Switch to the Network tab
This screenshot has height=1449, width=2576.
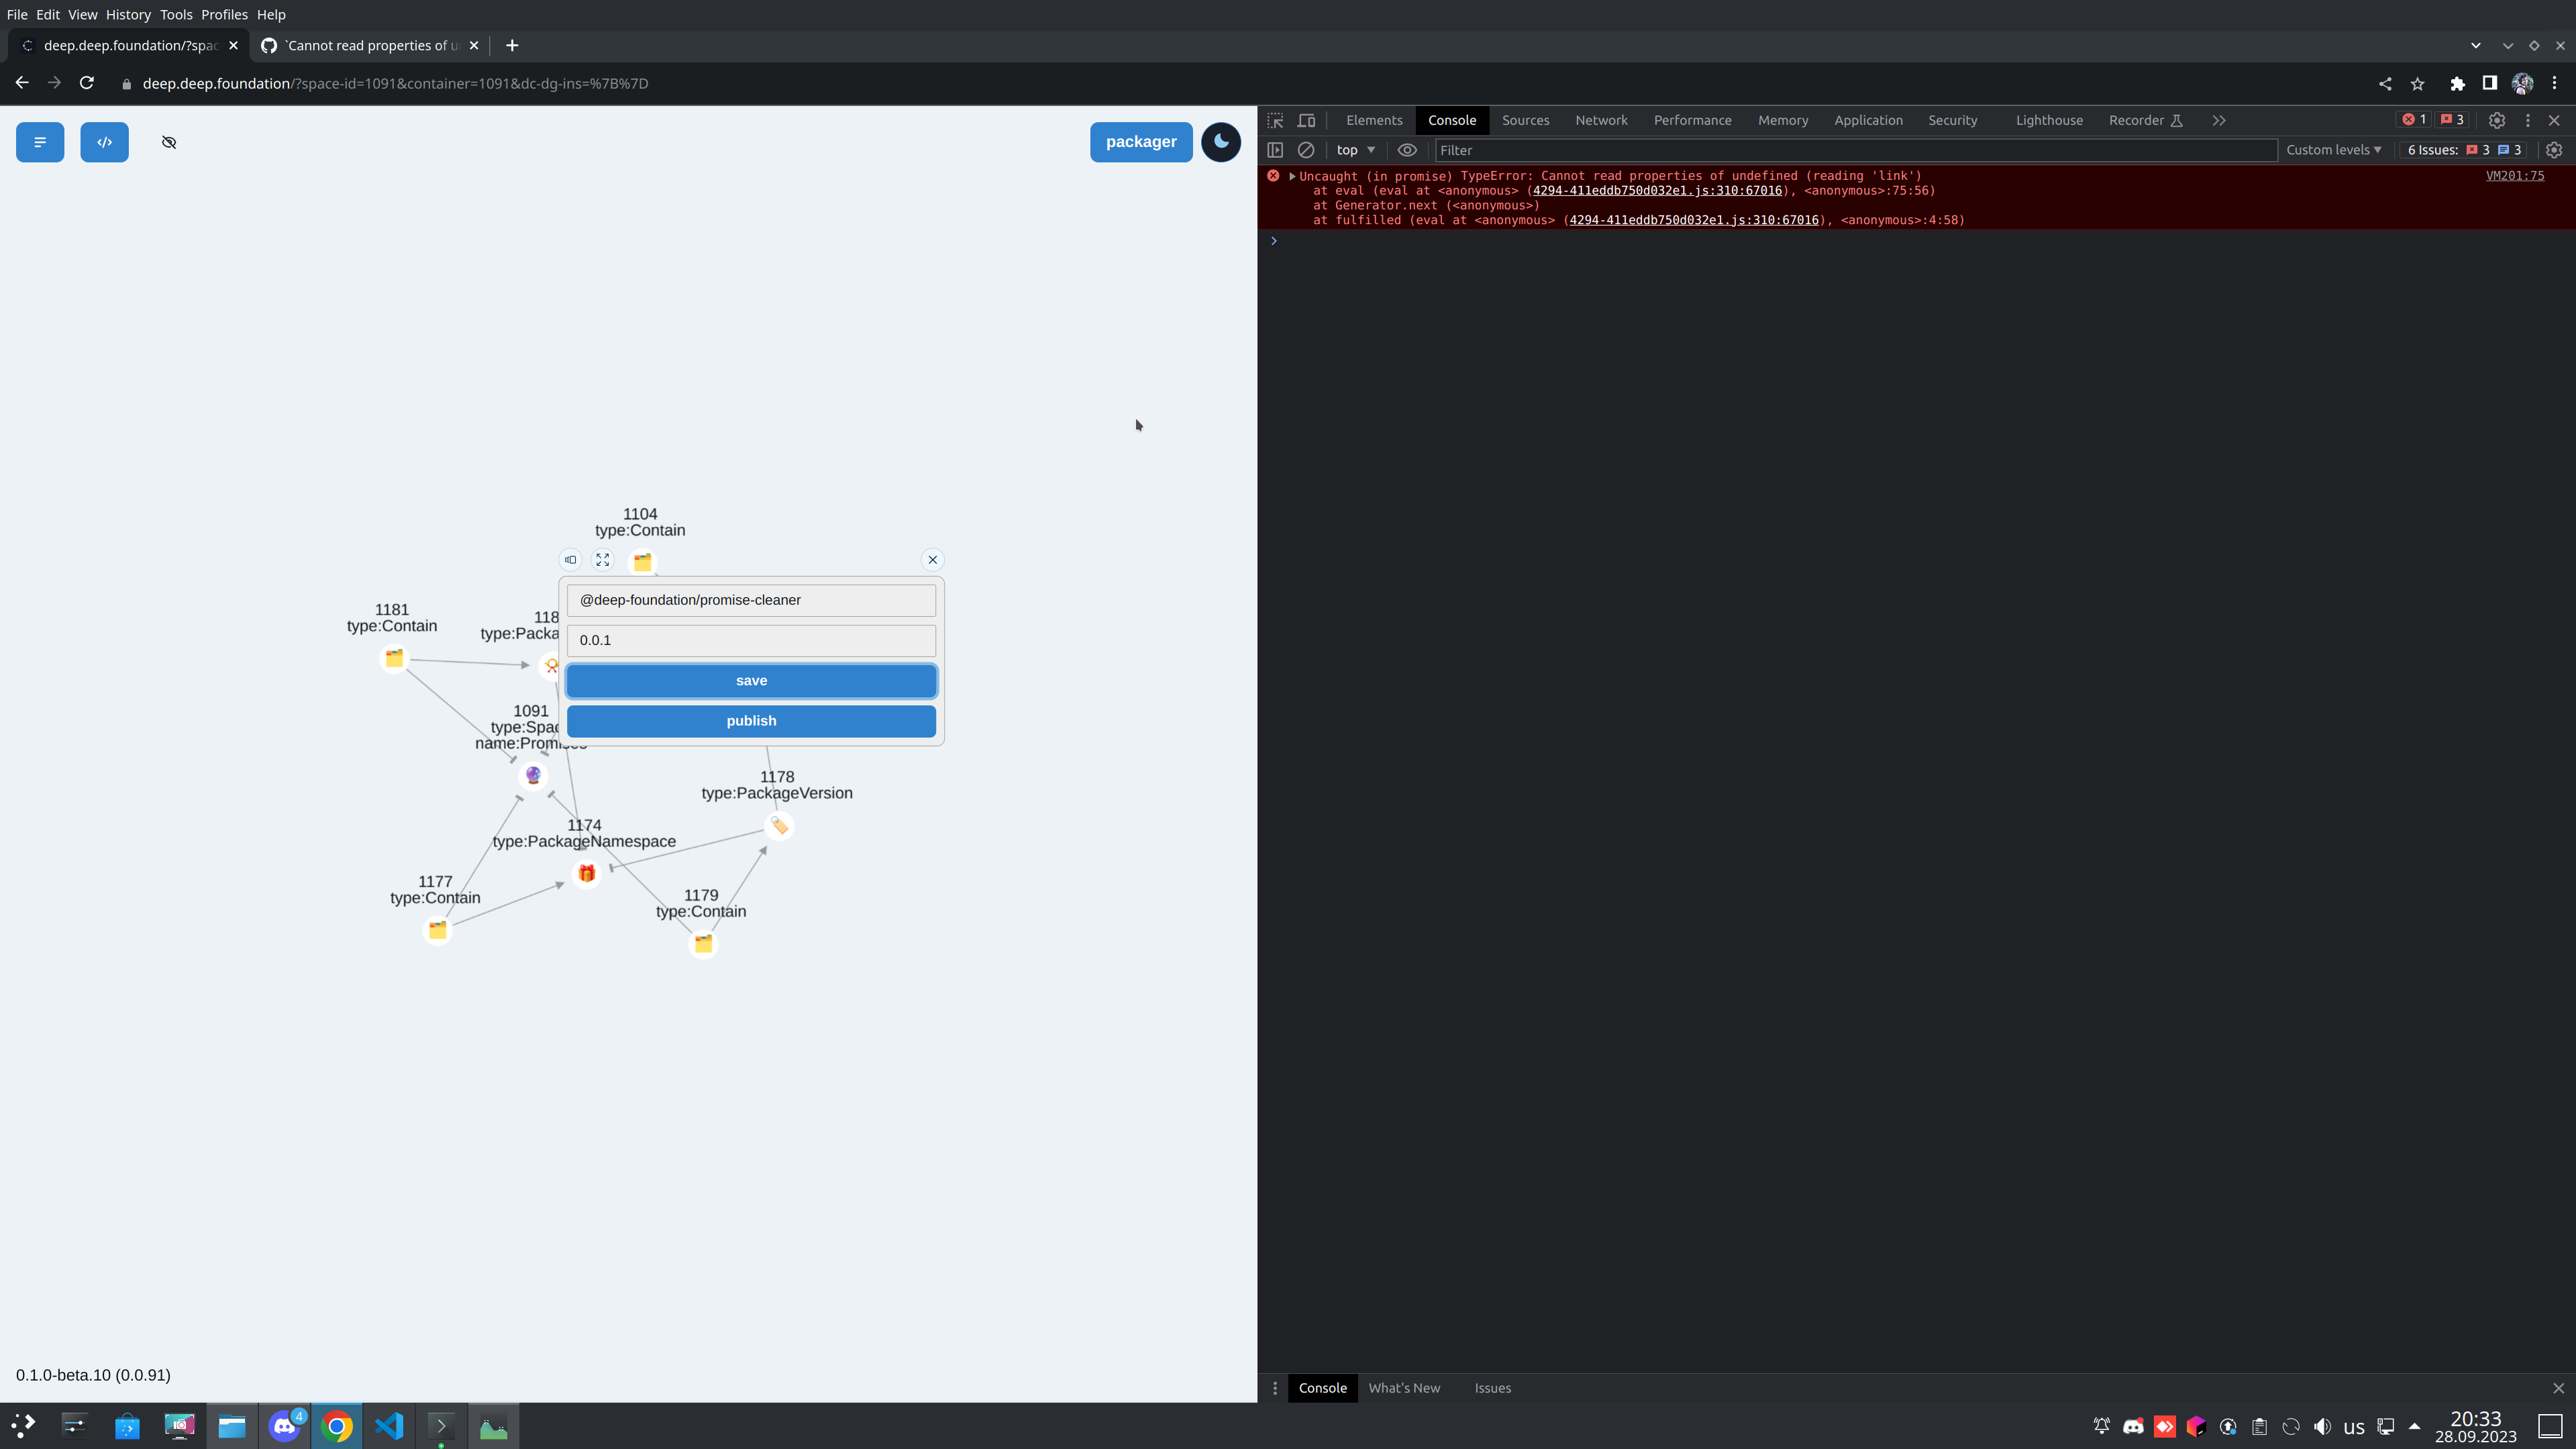point(1601,120)
